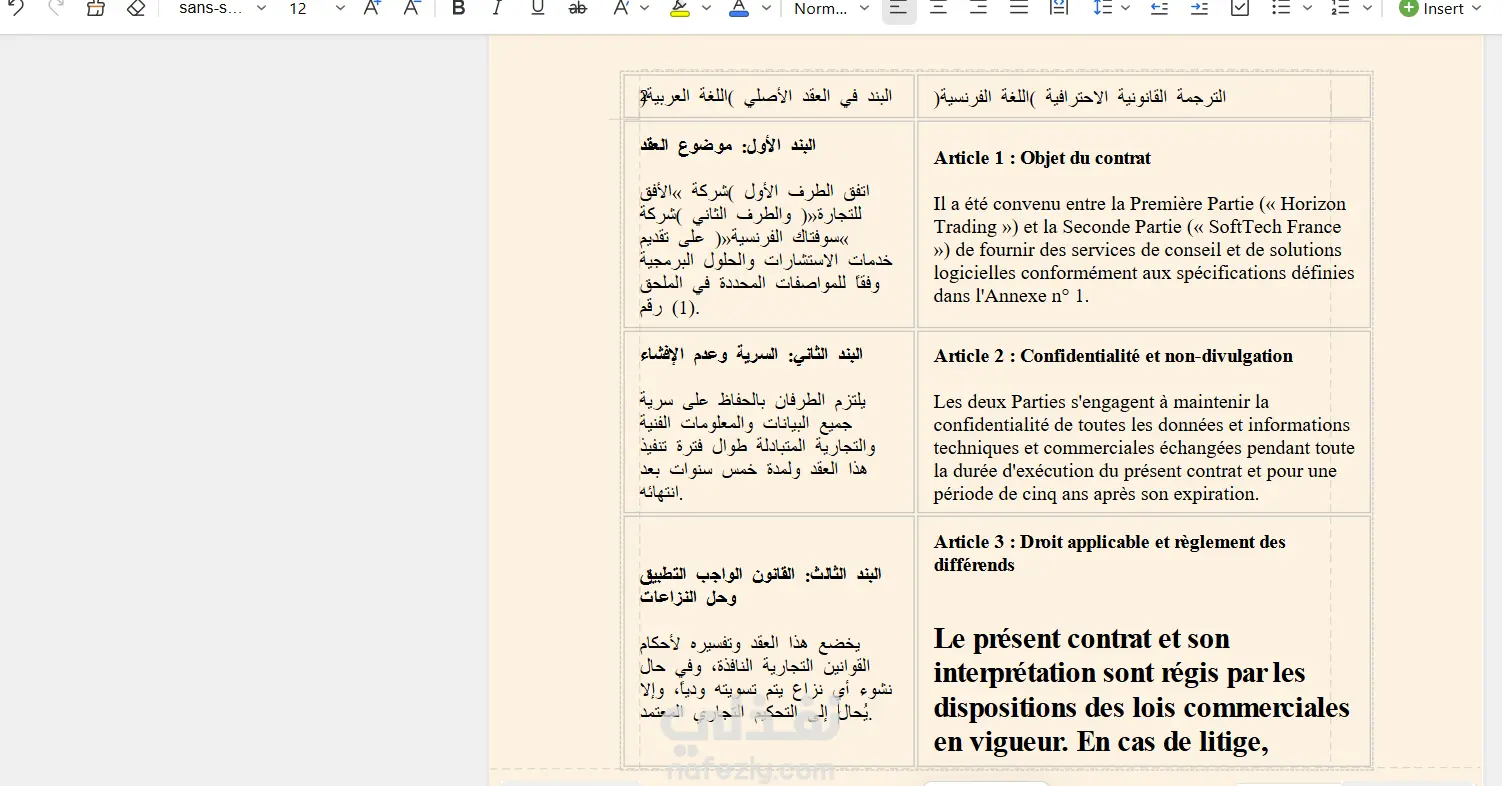Decrease paragraph indent
The height and width of the screenshot is (786, 1502).
point(1159,8)
